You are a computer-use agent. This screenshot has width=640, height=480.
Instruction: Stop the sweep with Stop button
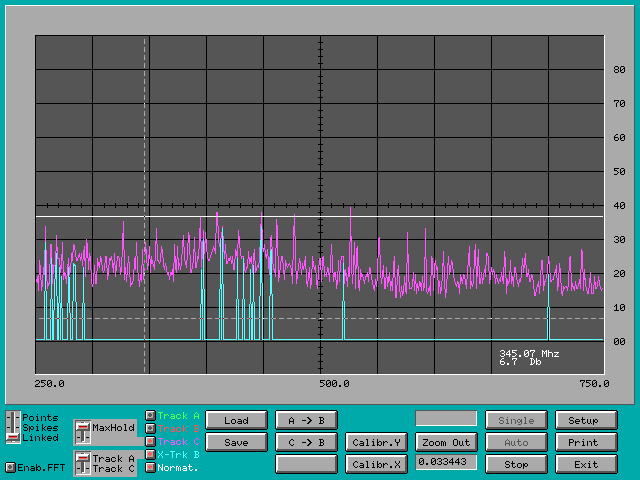click(x=516, y=464)
